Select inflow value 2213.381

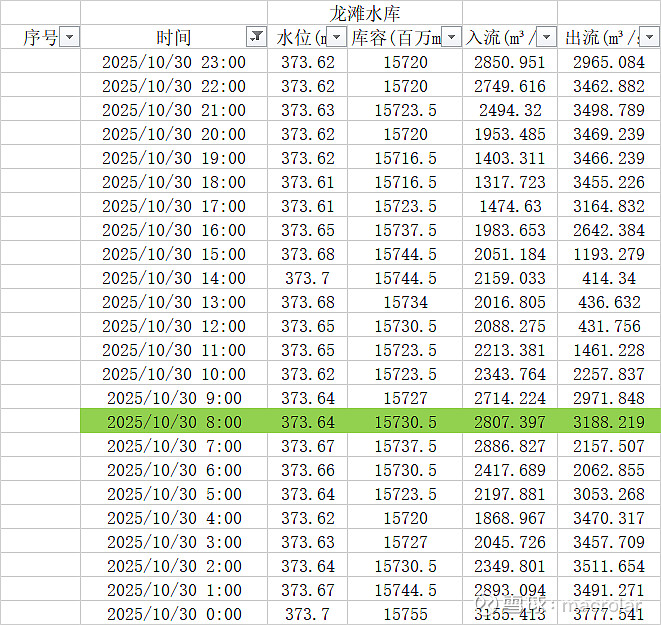510,350
